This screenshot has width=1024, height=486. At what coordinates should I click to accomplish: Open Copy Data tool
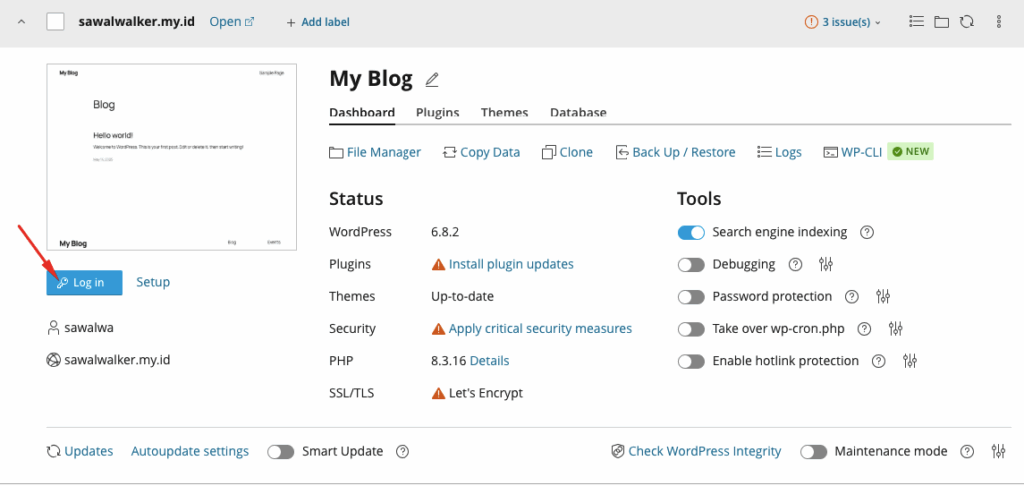tap(481, 152)
